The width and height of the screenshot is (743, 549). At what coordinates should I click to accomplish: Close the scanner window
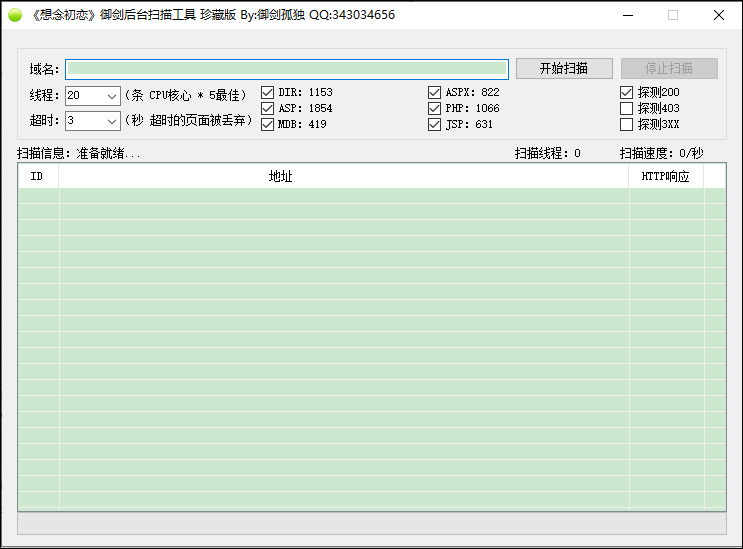click(718, 15)
